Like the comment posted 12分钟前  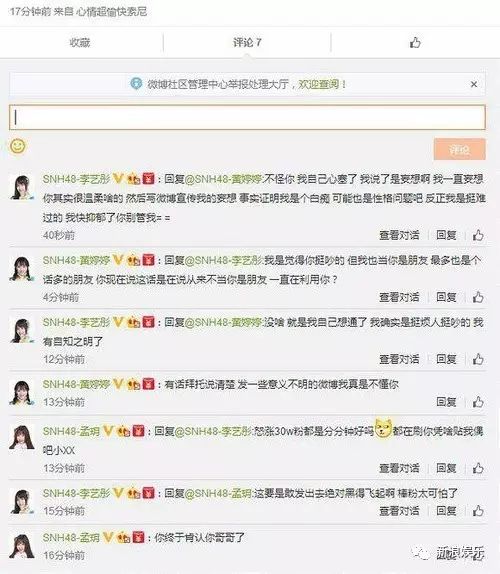[478, 359]
